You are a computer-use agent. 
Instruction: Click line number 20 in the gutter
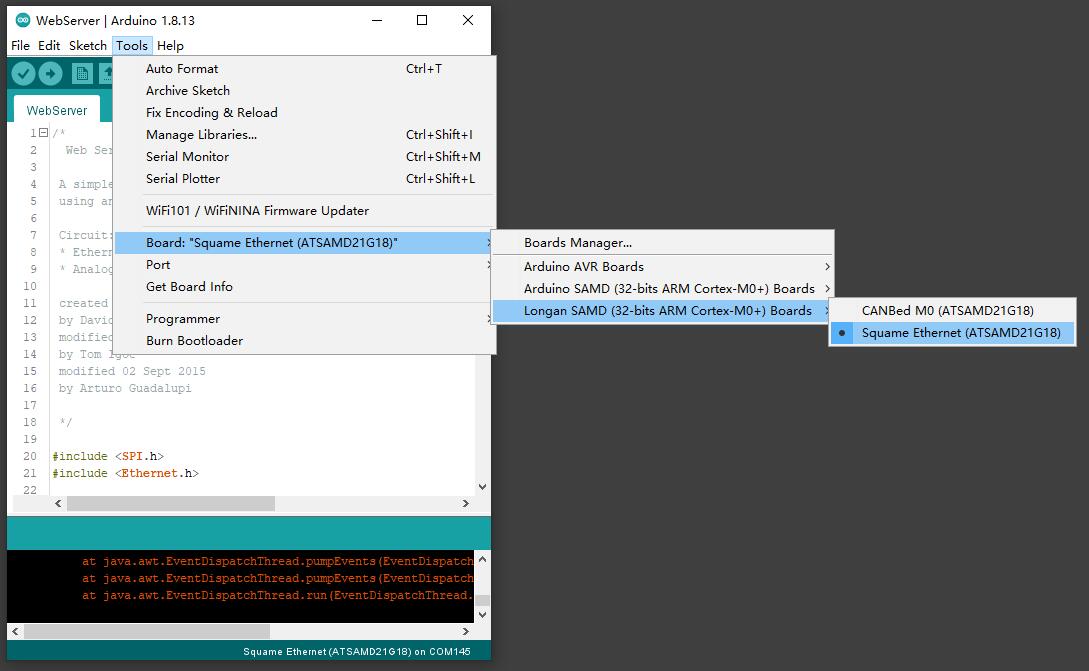(x=30, y=456)
